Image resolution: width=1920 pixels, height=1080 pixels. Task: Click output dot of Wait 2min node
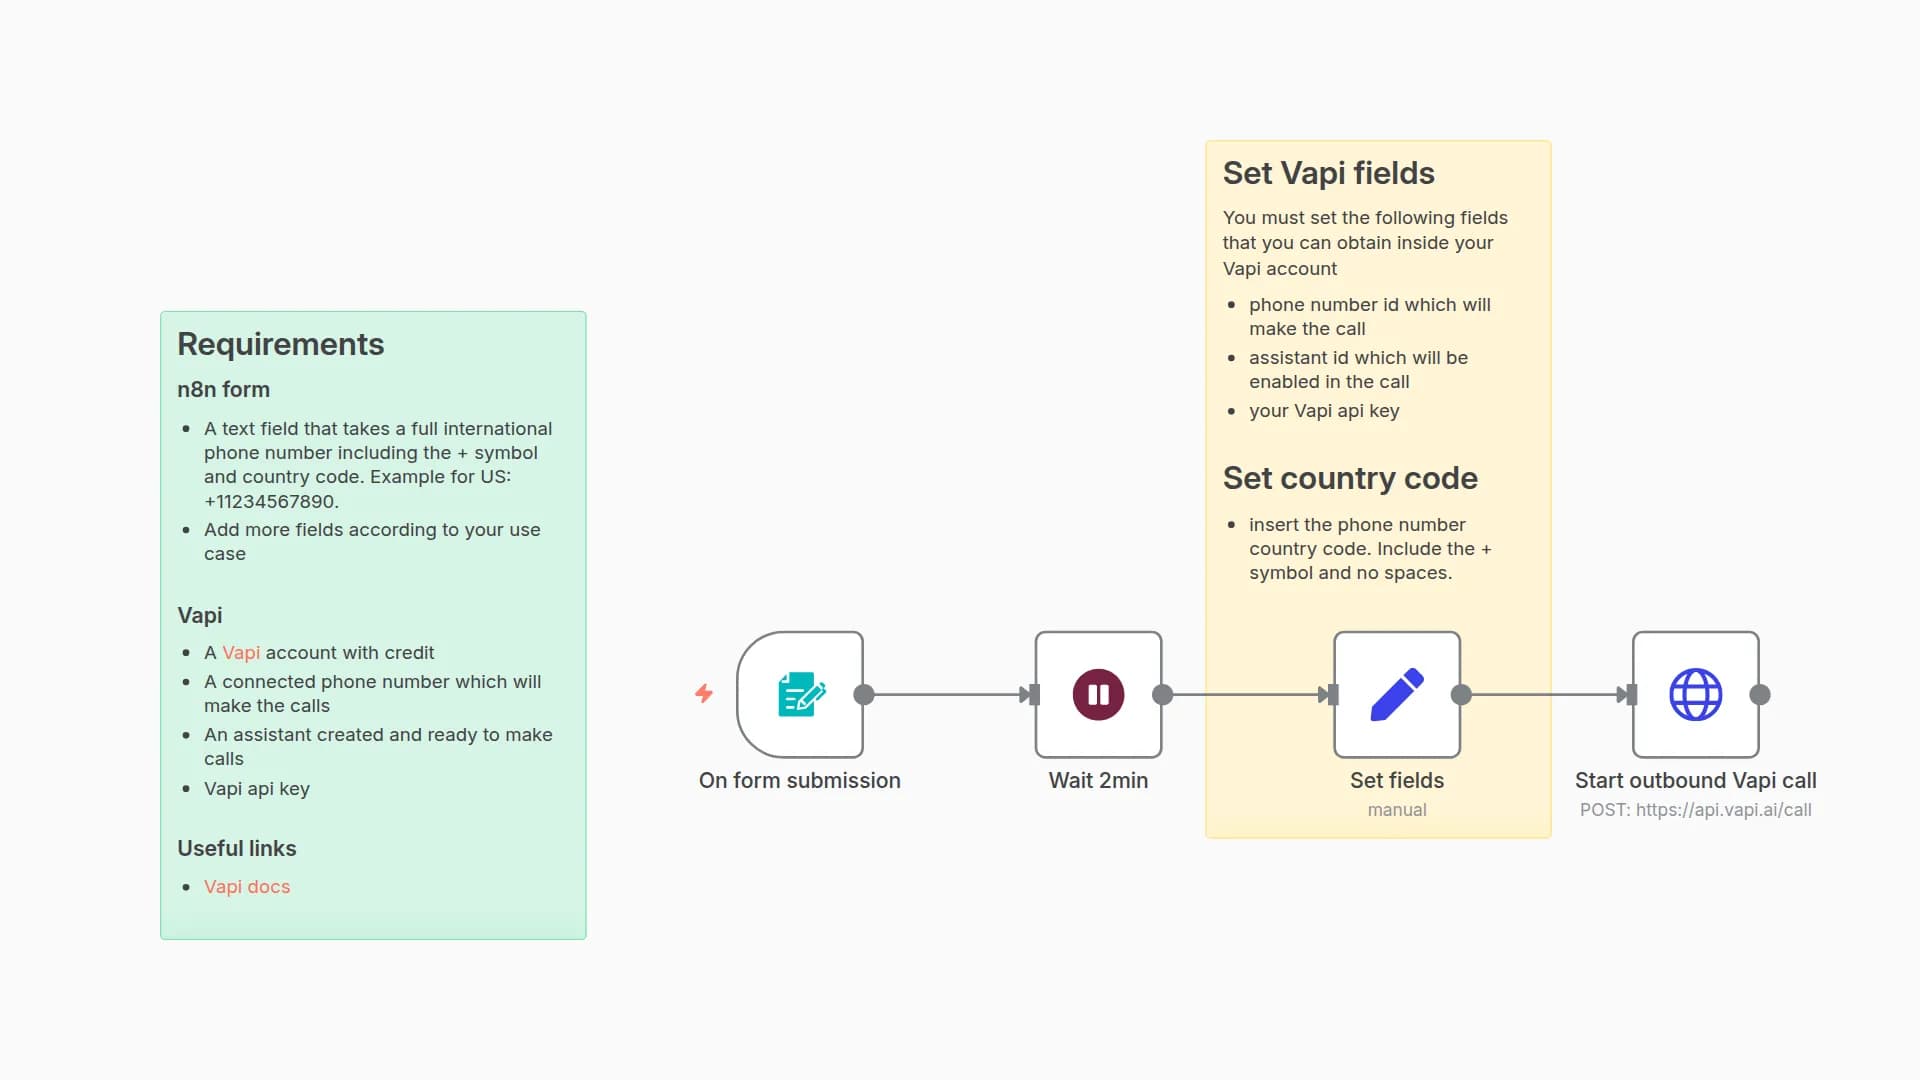click(x=1162, y=694)
